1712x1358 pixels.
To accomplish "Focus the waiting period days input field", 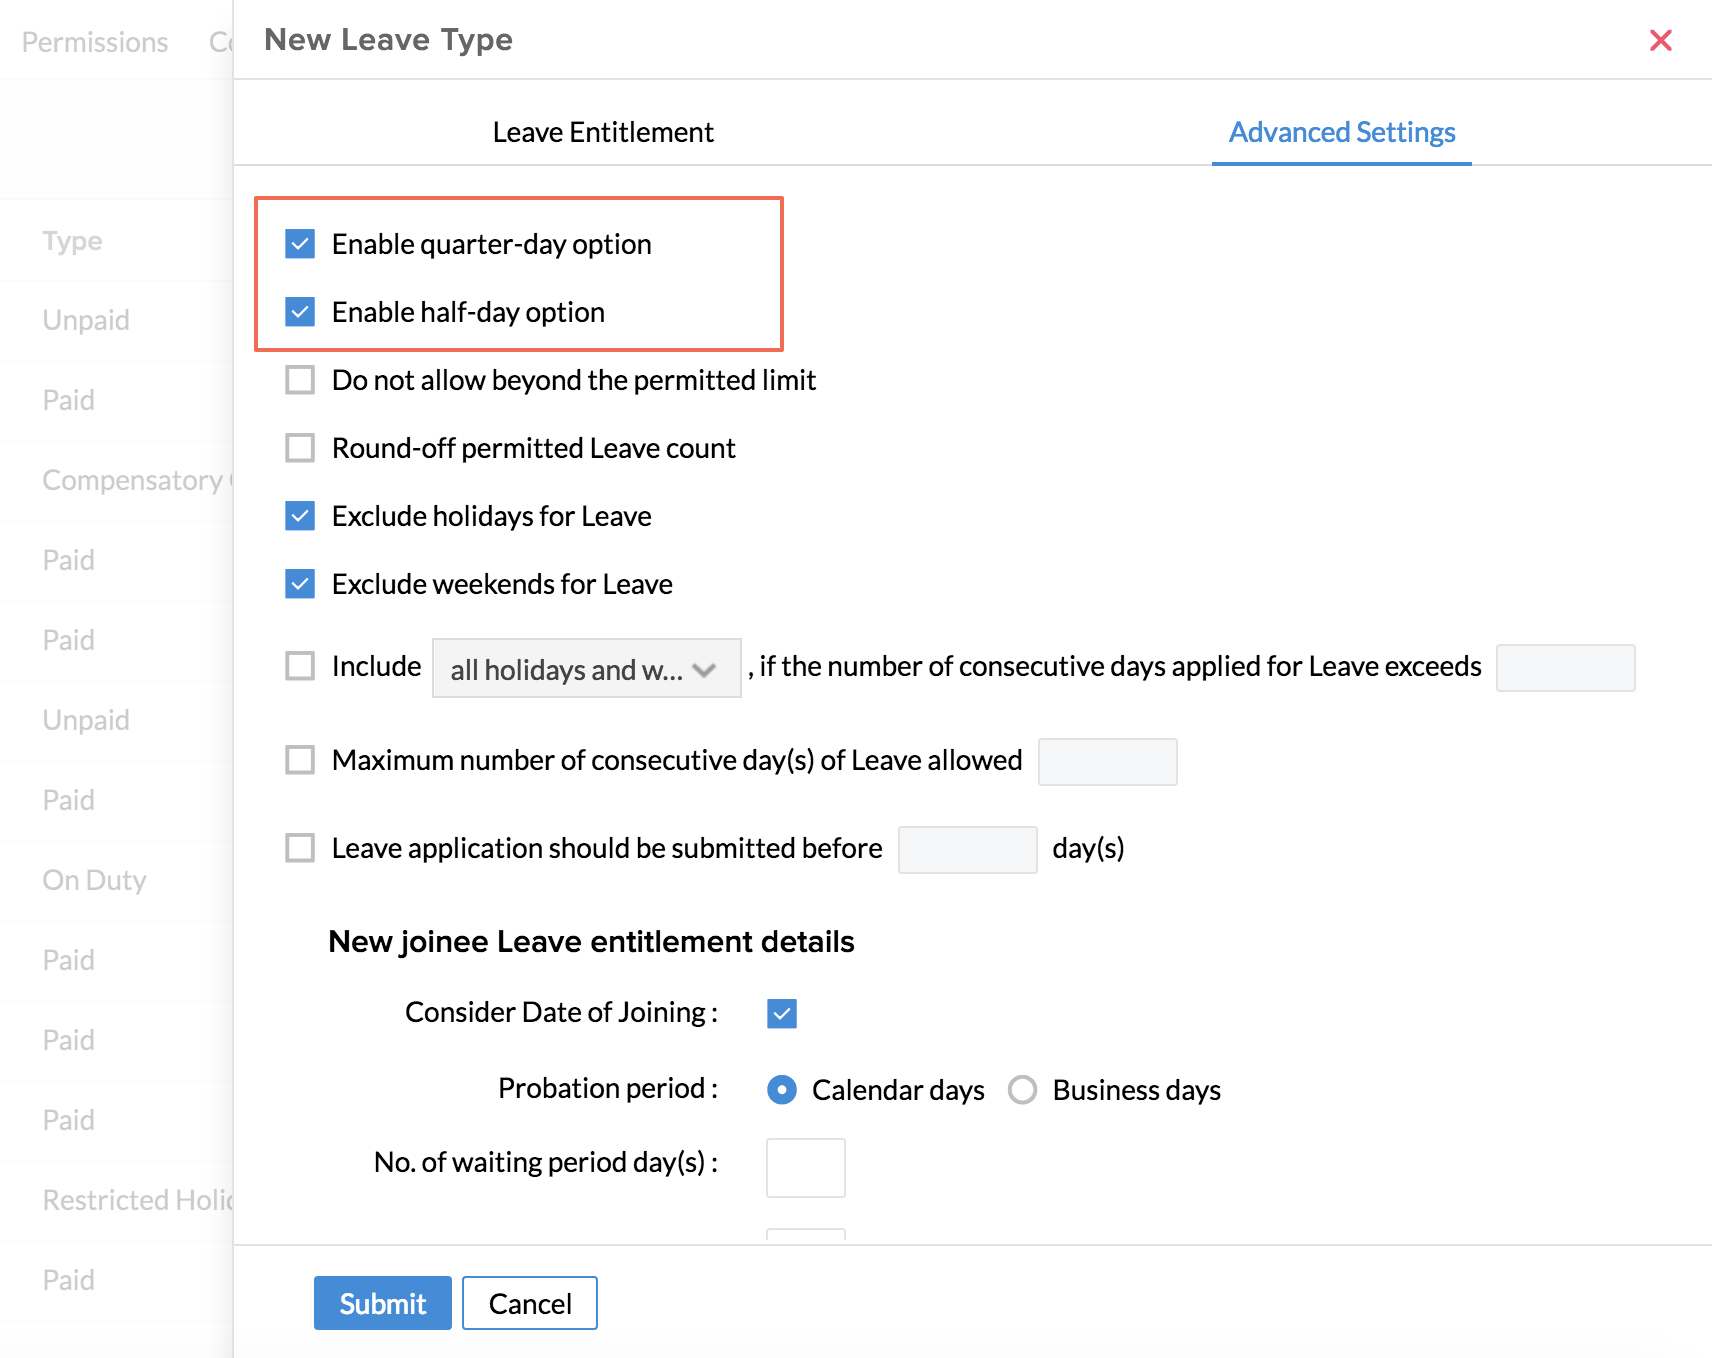I will pos(805,1167).
